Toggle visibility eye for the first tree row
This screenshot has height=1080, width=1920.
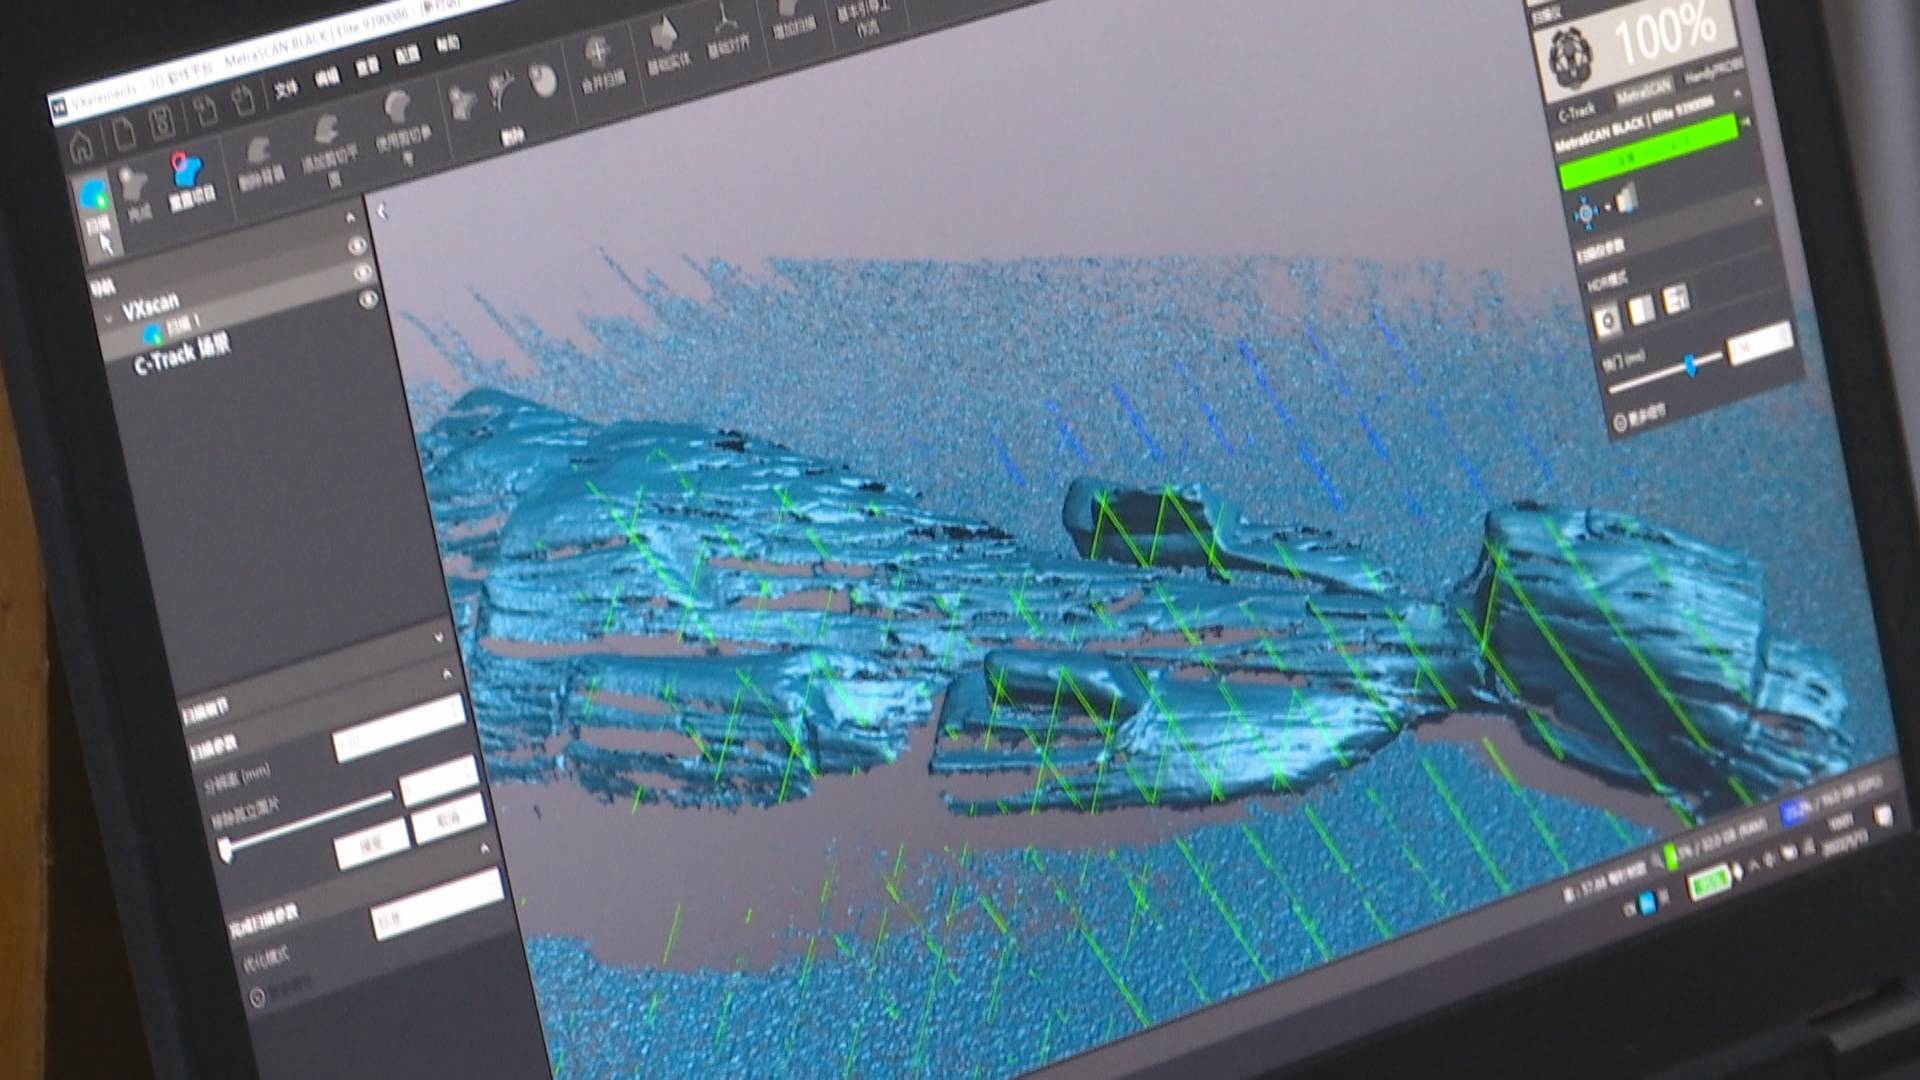(357, 245)
